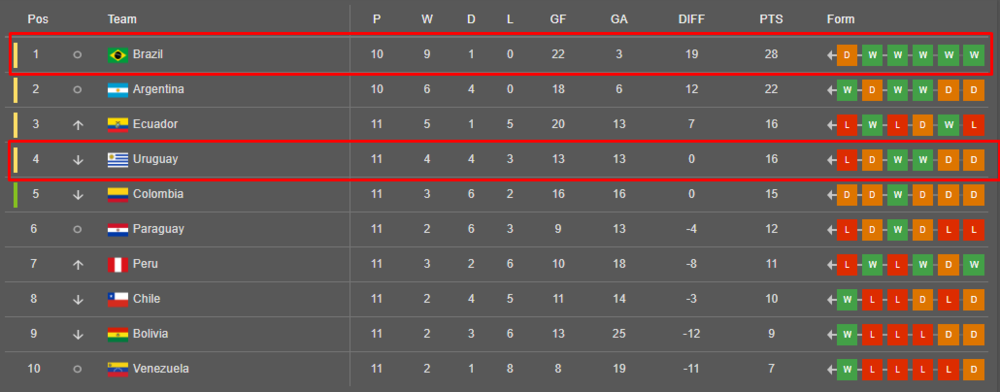Click the Brazil flag icon
Viewport: 1000px width, 392px height.
pyautogui.click(x=118, y=55)
